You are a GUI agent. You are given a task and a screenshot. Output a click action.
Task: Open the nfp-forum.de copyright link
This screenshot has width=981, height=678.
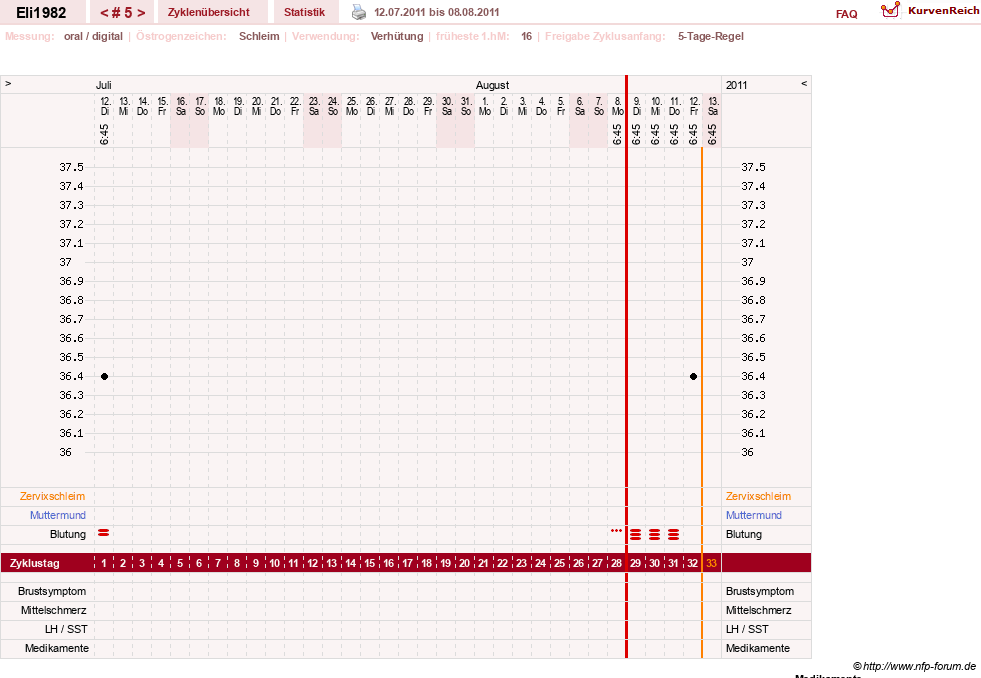(914, 666)
